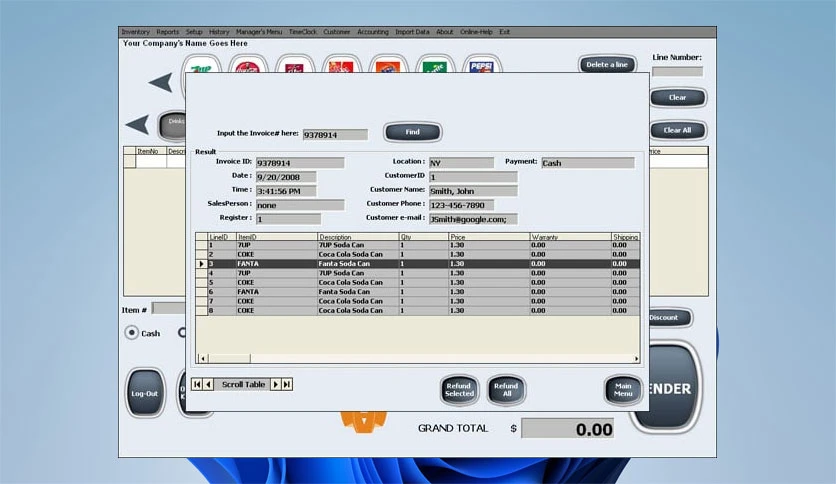Click the ItemID column header
Viewport: 836px width, 484px height.
277,237
